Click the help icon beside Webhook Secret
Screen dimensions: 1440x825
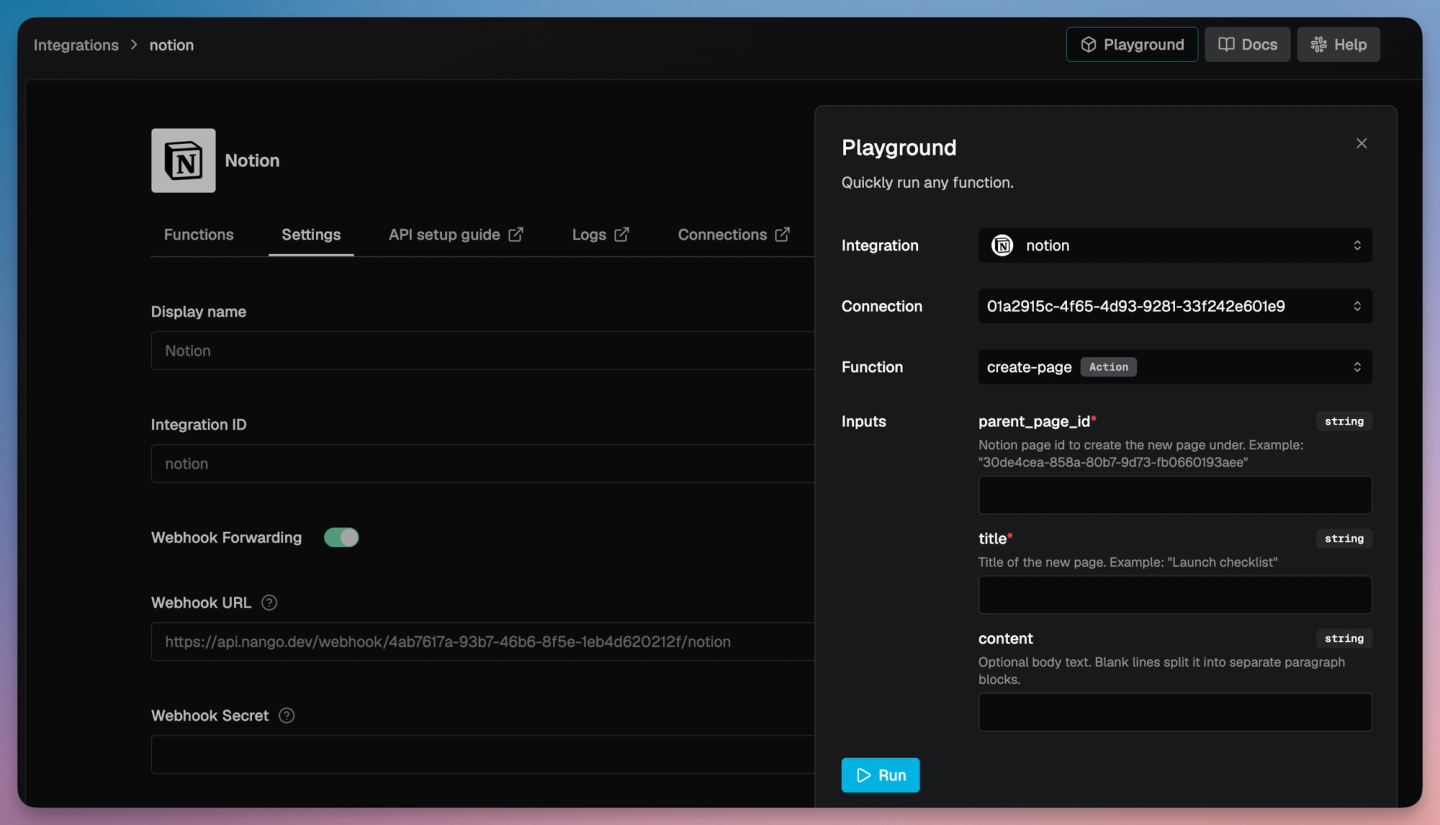click(287, 716)
